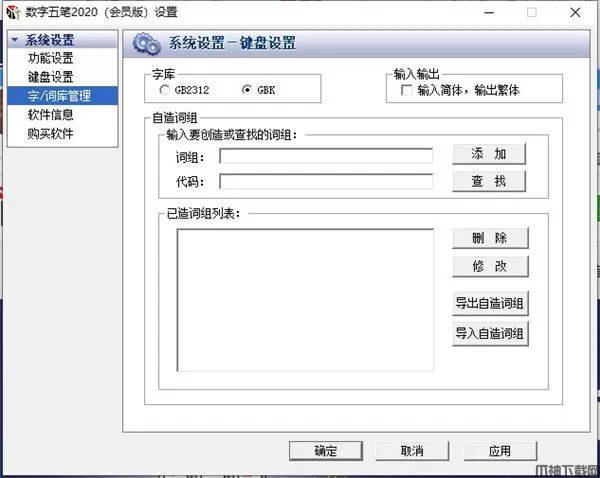Click the 删除 button
This screenshot has height=478, width=600.
(x=490, y=238)
